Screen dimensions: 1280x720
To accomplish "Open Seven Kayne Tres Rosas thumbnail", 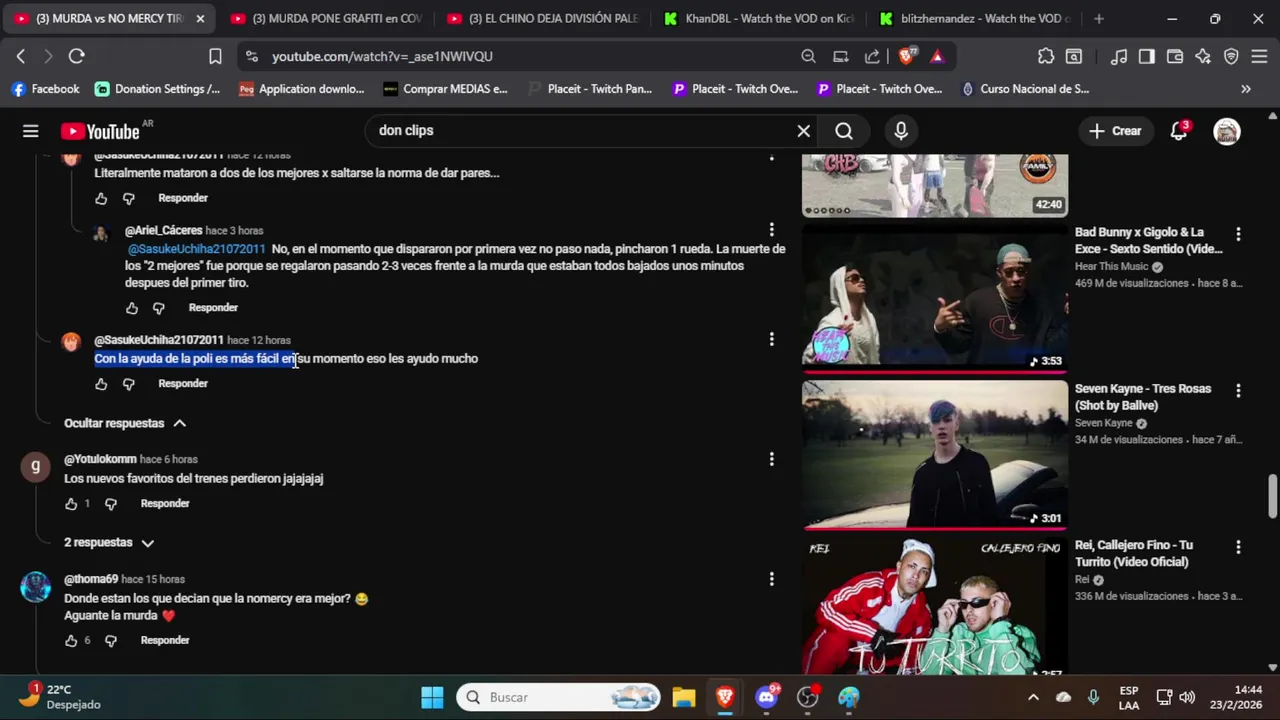I will 934,455.
